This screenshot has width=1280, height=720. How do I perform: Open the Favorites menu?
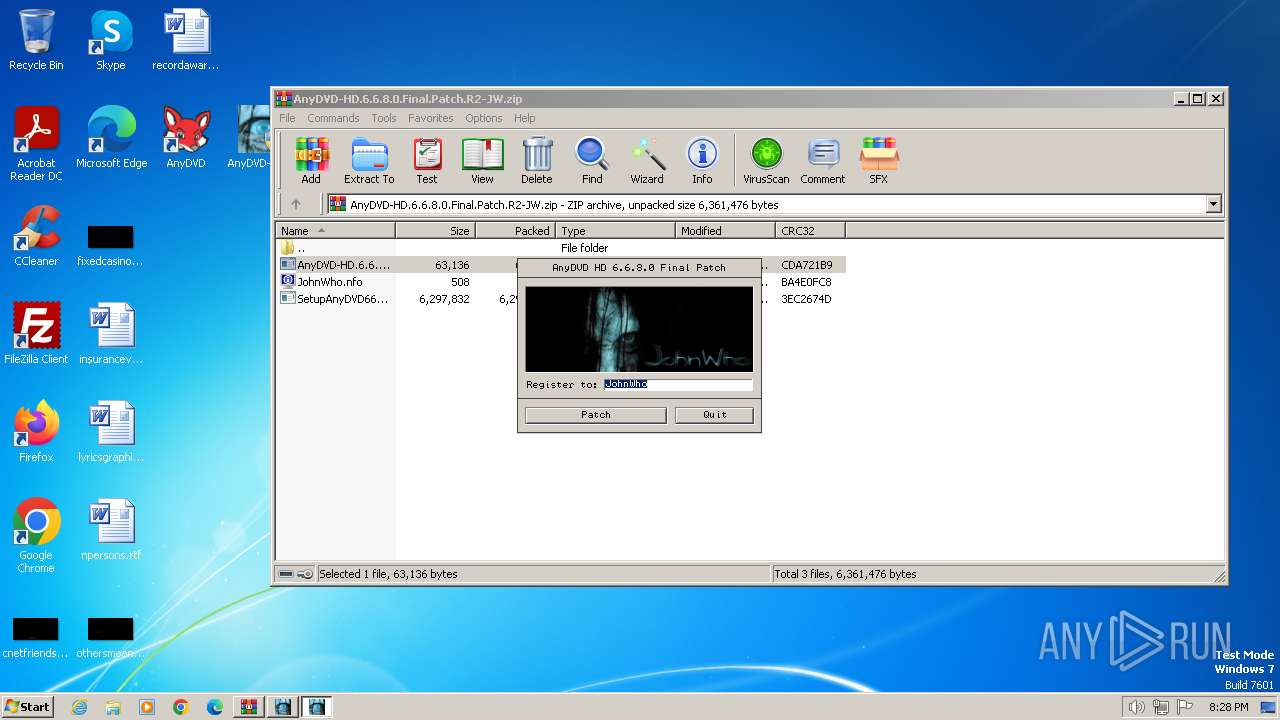431,118
